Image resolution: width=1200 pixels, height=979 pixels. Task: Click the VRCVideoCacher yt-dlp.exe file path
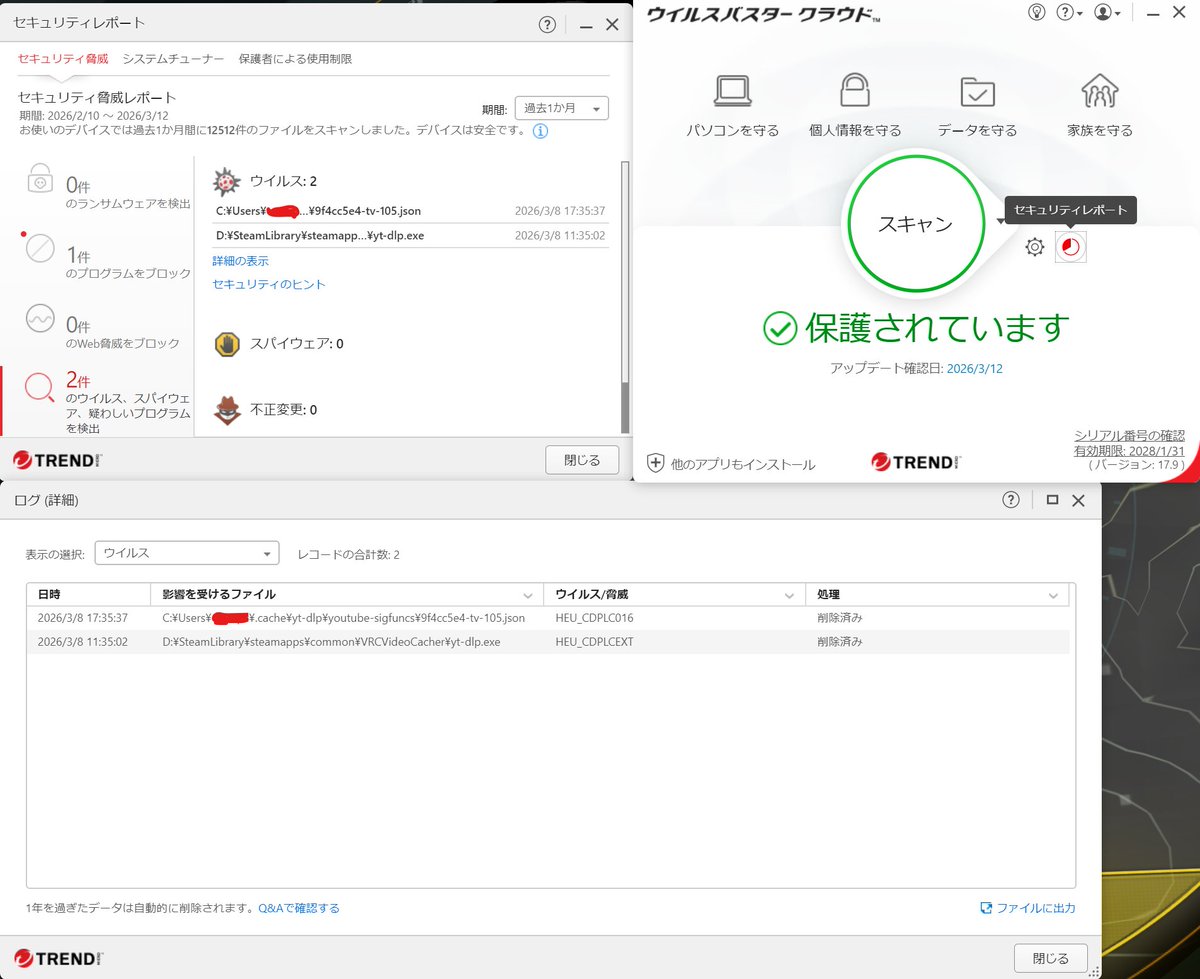coord(331,642)
